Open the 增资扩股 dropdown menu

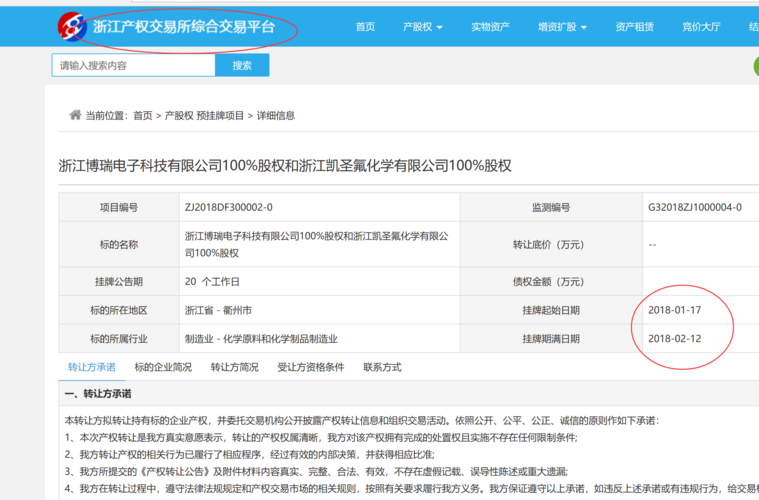click(562, 27)
